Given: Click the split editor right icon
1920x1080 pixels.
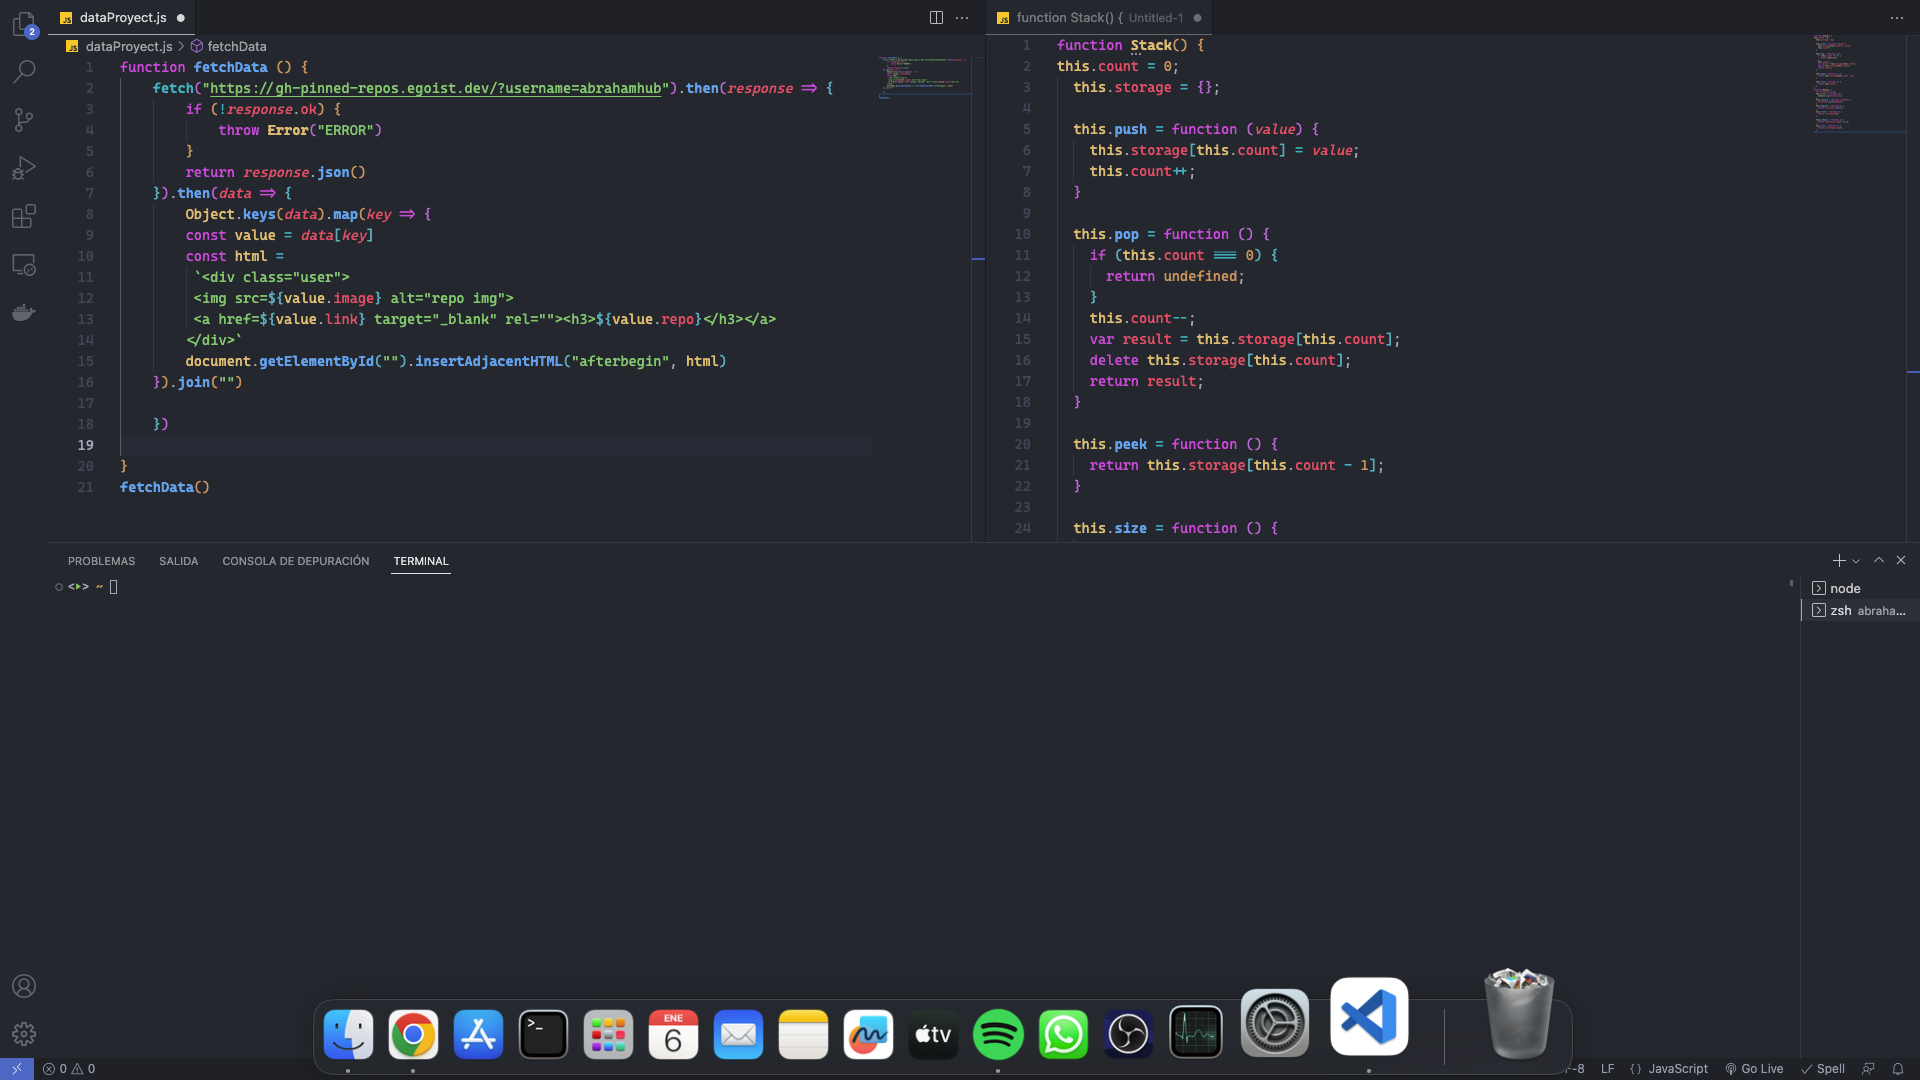Looking at the screenshot, I should tap(936, 18).
